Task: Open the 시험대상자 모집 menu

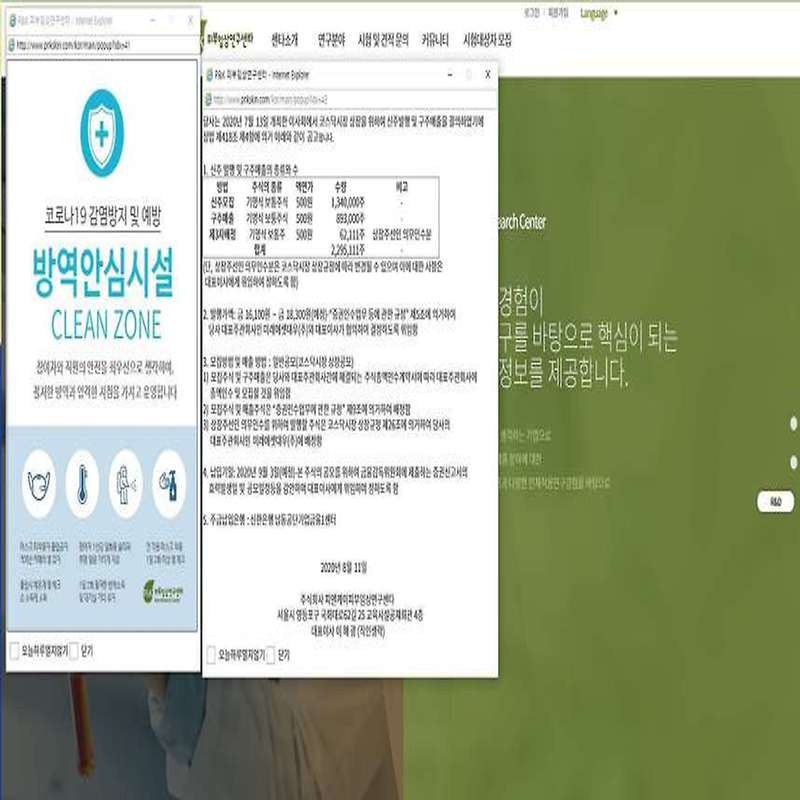Action: [487, 40]
